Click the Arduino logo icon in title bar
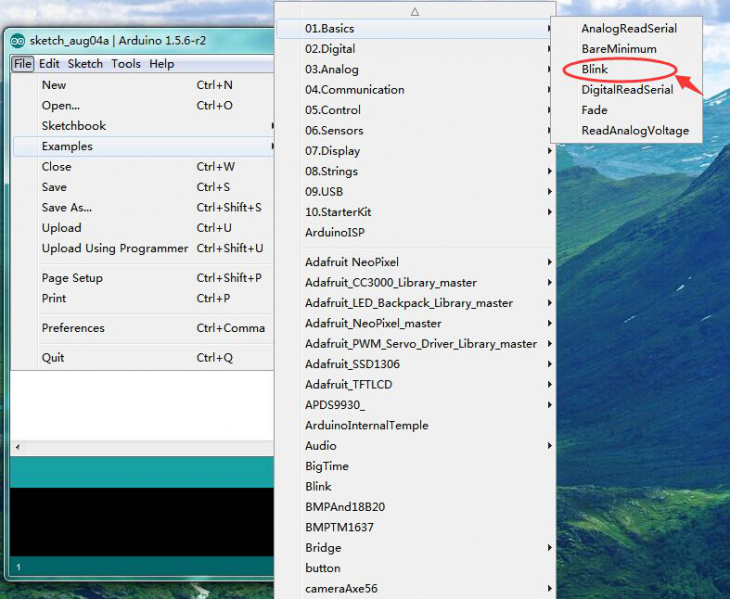Image resolution: width=730 pixels, height=599 pixels. point(17,41)
